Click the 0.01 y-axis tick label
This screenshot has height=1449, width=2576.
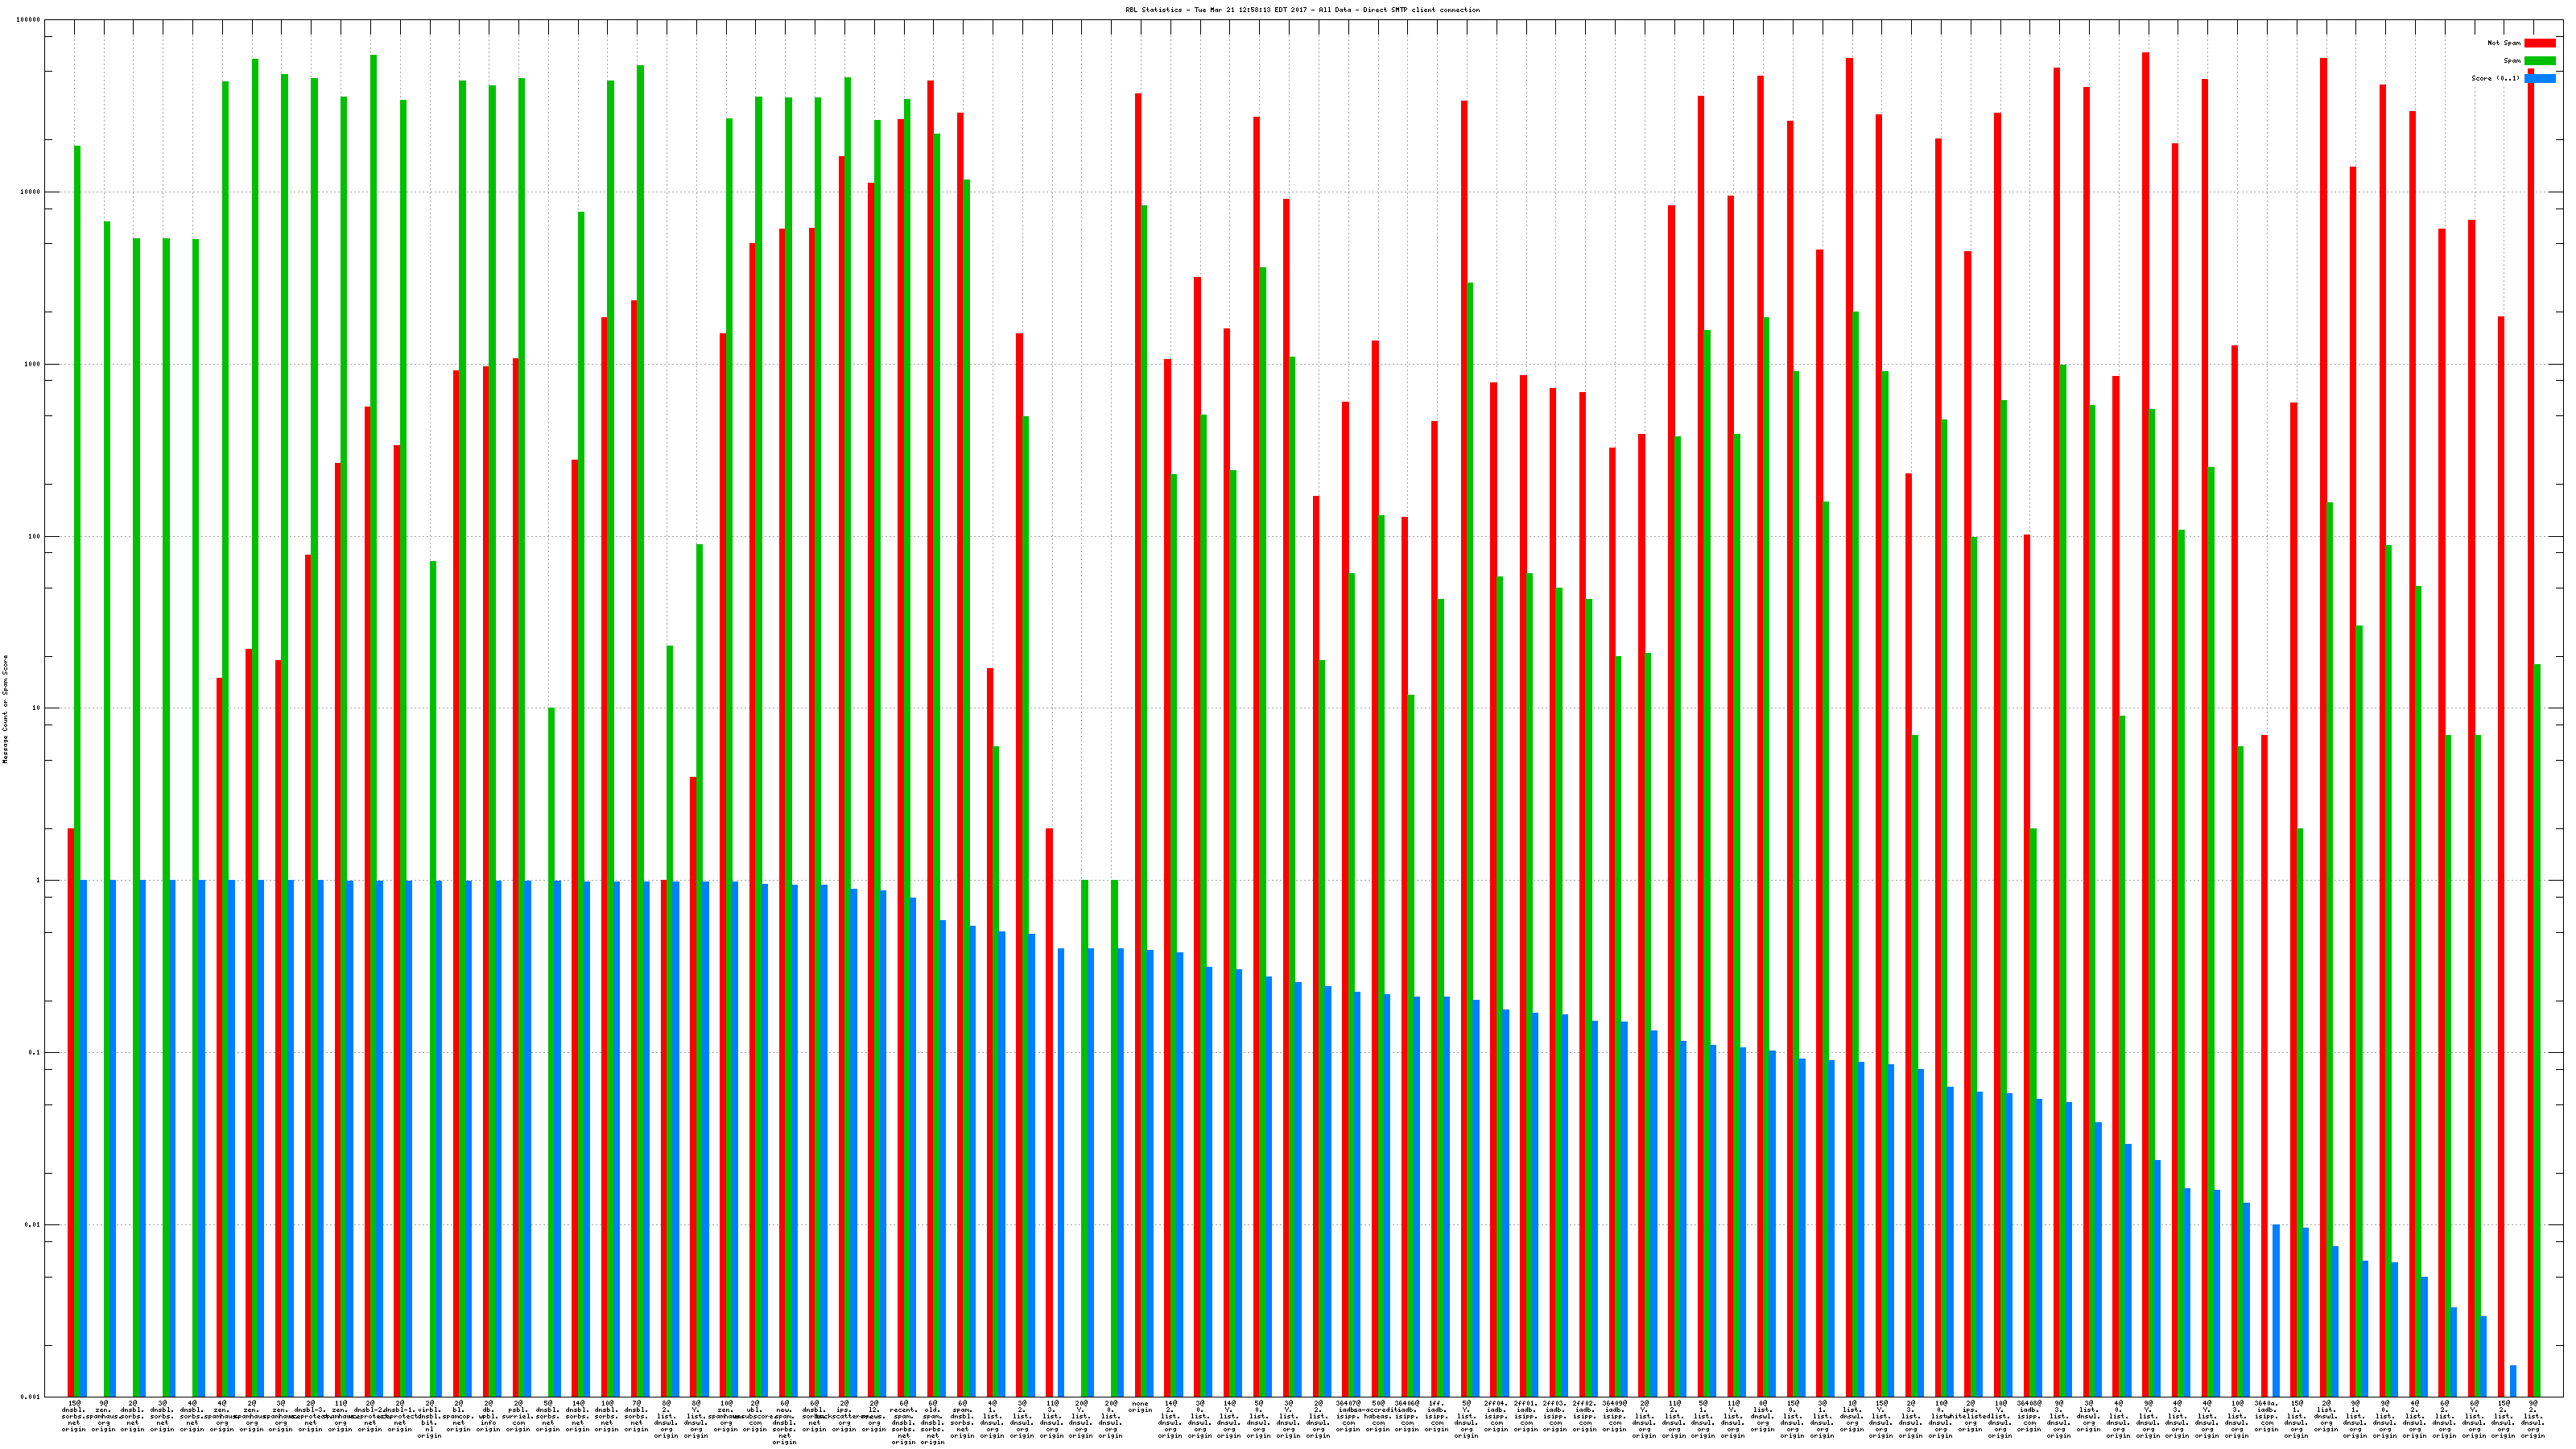point(33,1225)
